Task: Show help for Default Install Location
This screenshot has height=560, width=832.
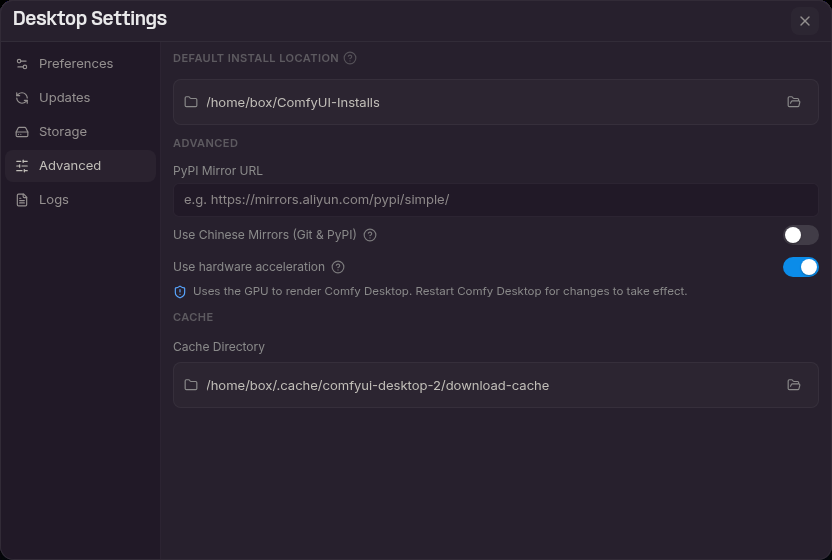Action: pyautogui.click(x=350, y=58)
